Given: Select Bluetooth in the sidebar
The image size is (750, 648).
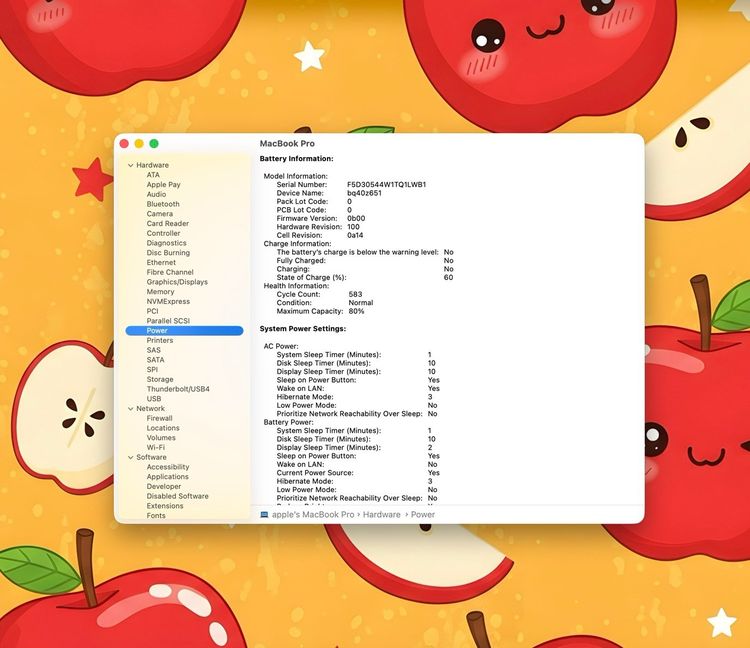Looking at the screenshot, I should point(163,204).
